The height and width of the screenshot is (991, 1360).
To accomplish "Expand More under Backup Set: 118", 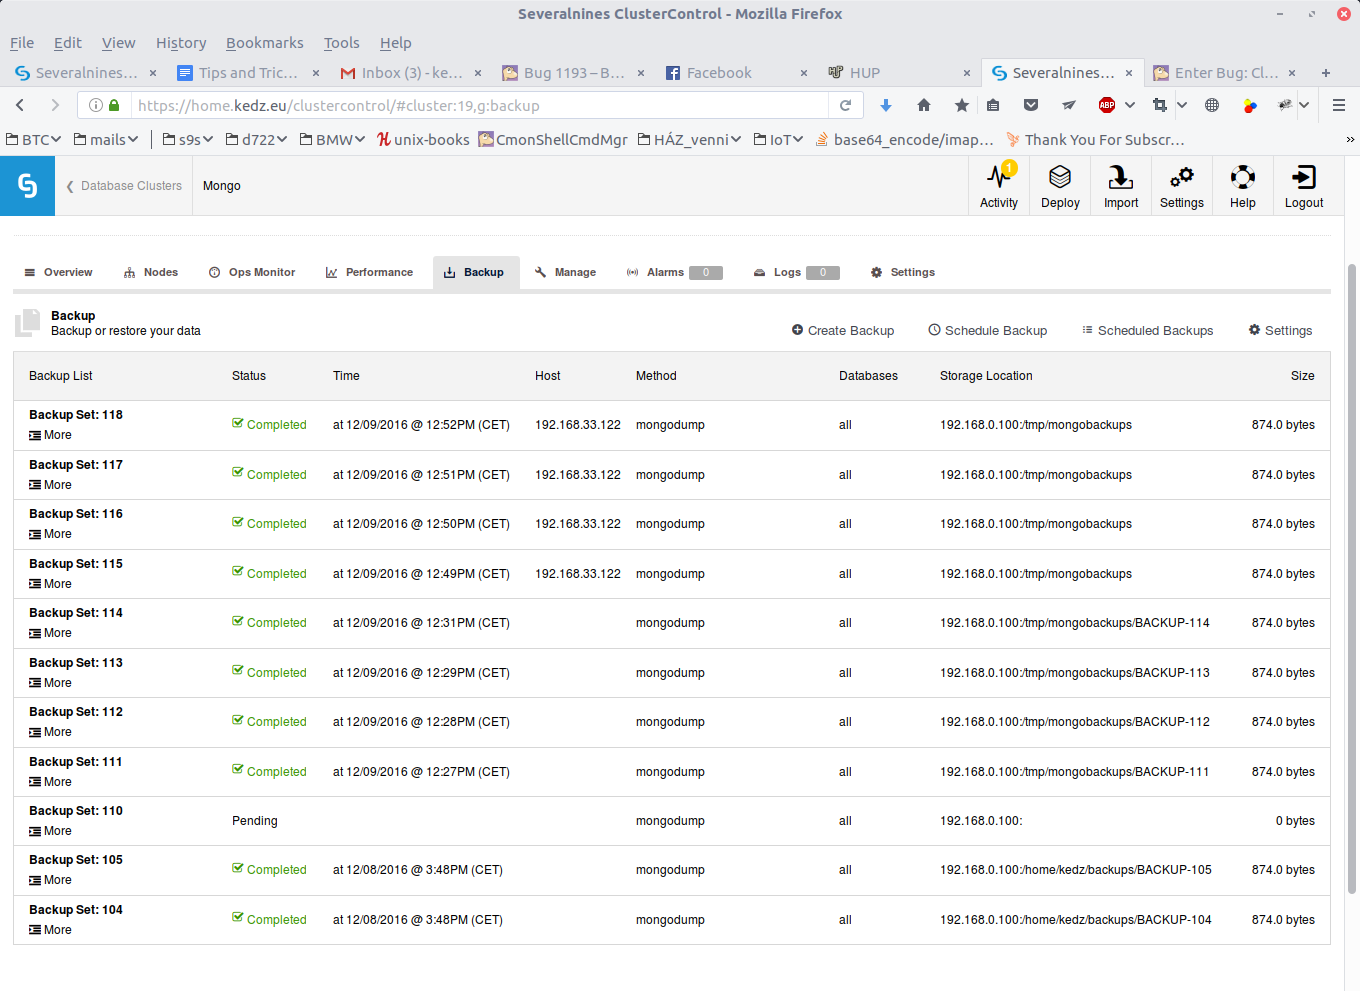I will tap(50, 435).
